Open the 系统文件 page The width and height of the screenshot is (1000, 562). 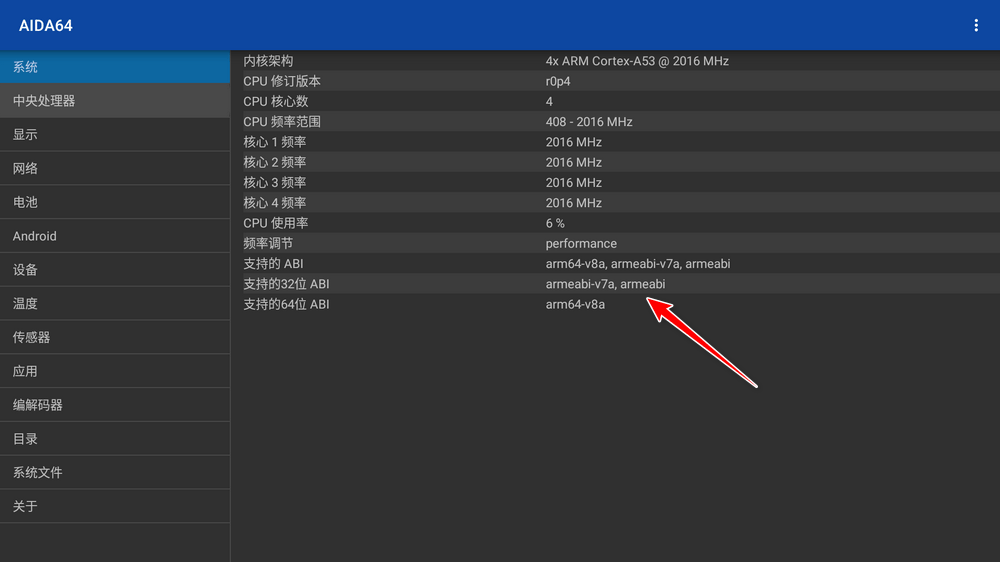click(115, 473)
